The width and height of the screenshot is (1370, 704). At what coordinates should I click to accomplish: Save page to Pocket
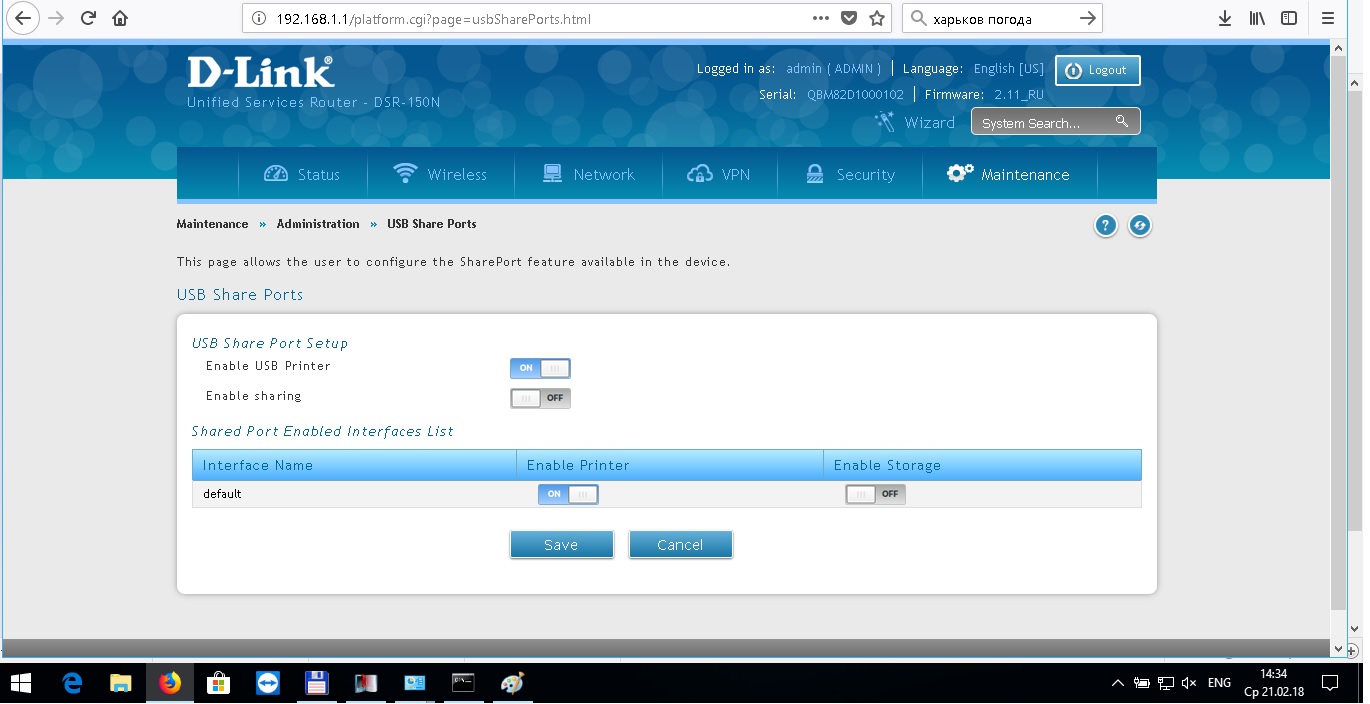[x=849, y=18]
